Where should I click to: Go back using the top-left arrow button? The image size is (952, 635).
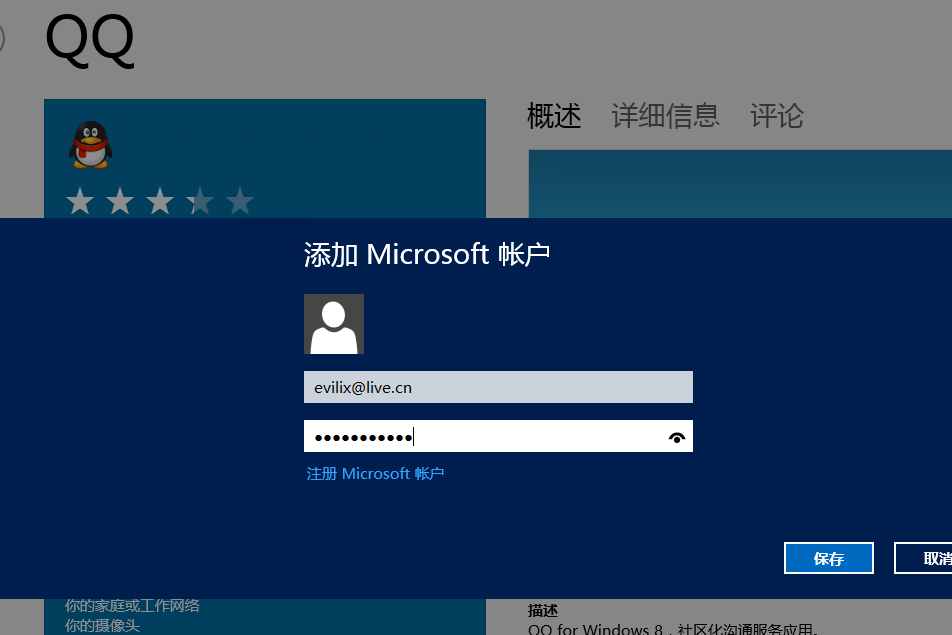(x=2, y=38)
